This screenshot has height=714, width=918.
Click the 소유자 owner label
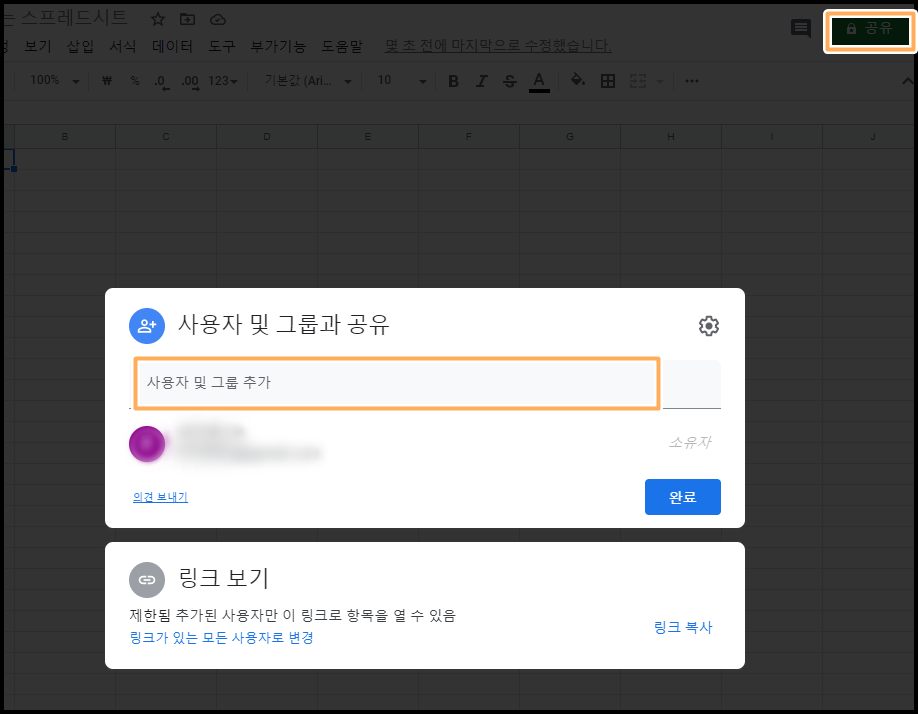pyautogui.click(x=690, y=443)
